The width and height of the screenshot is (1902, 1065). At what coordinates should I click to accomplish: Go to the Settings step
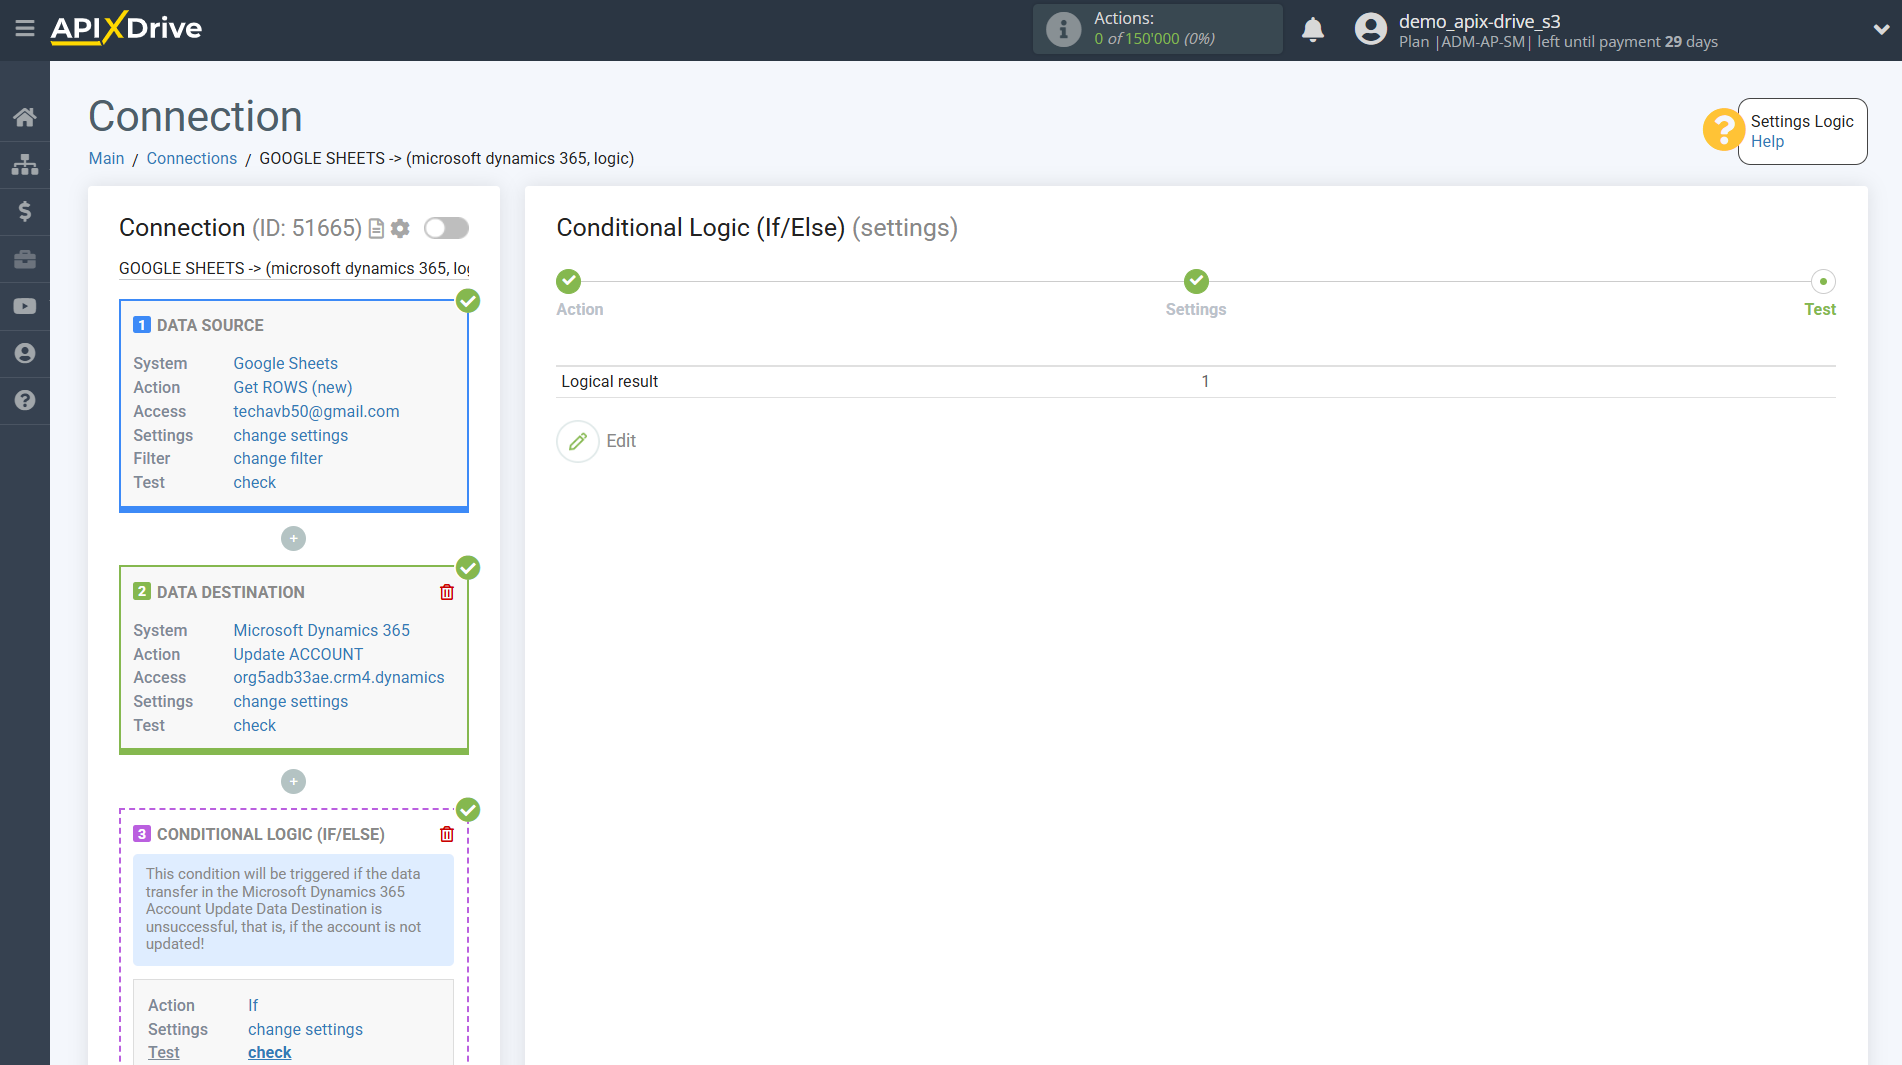point(1196,281)
